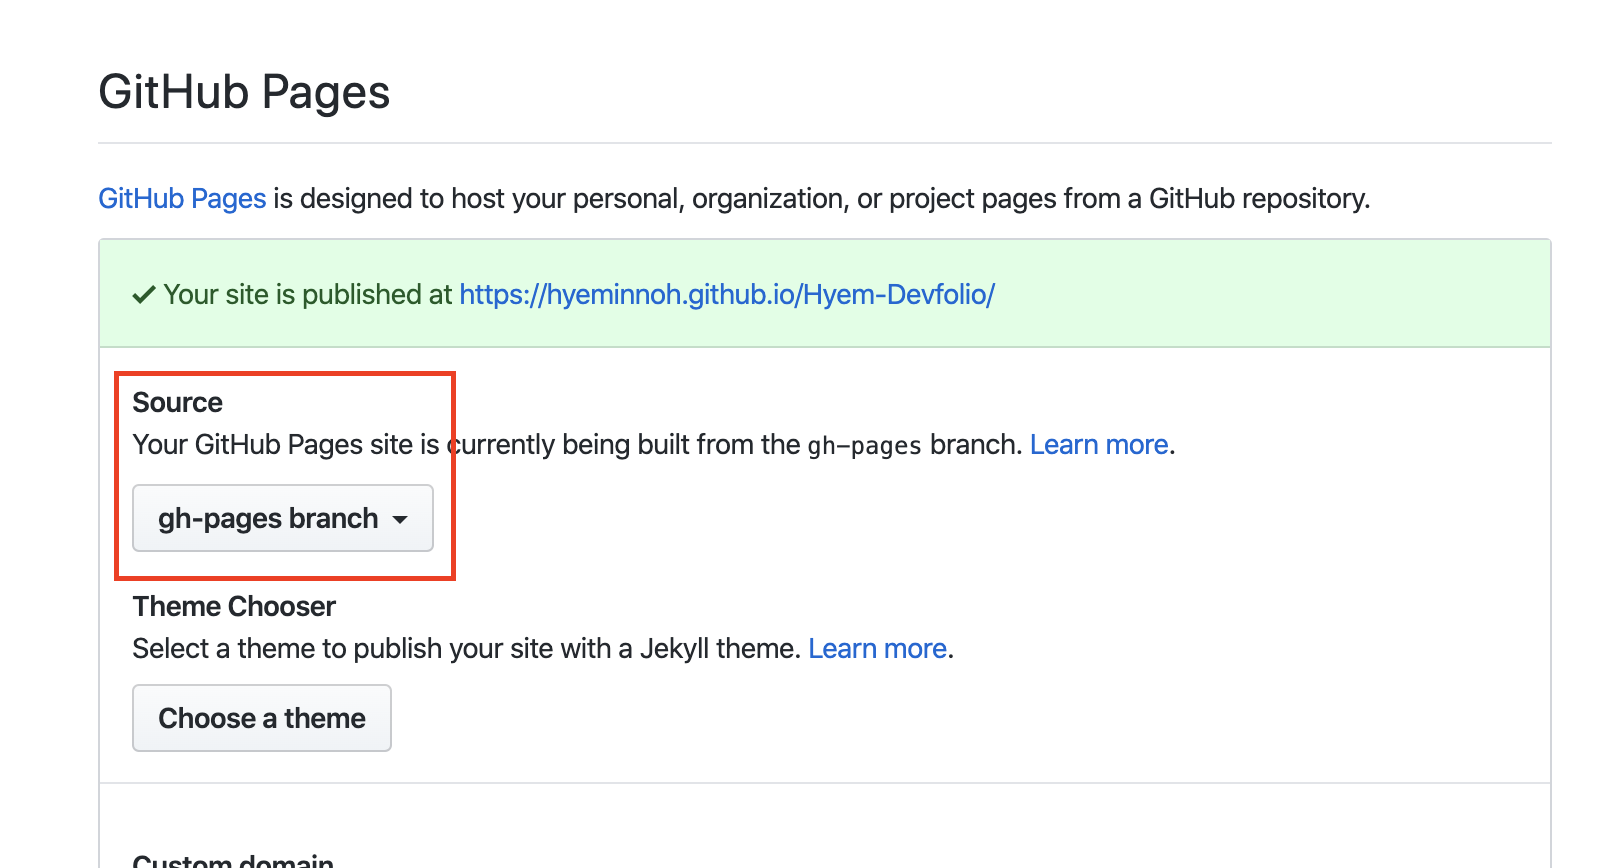Click the inline 'gh-pages' code text
This screenshot has height=868, width=1622.
[864, 446]
